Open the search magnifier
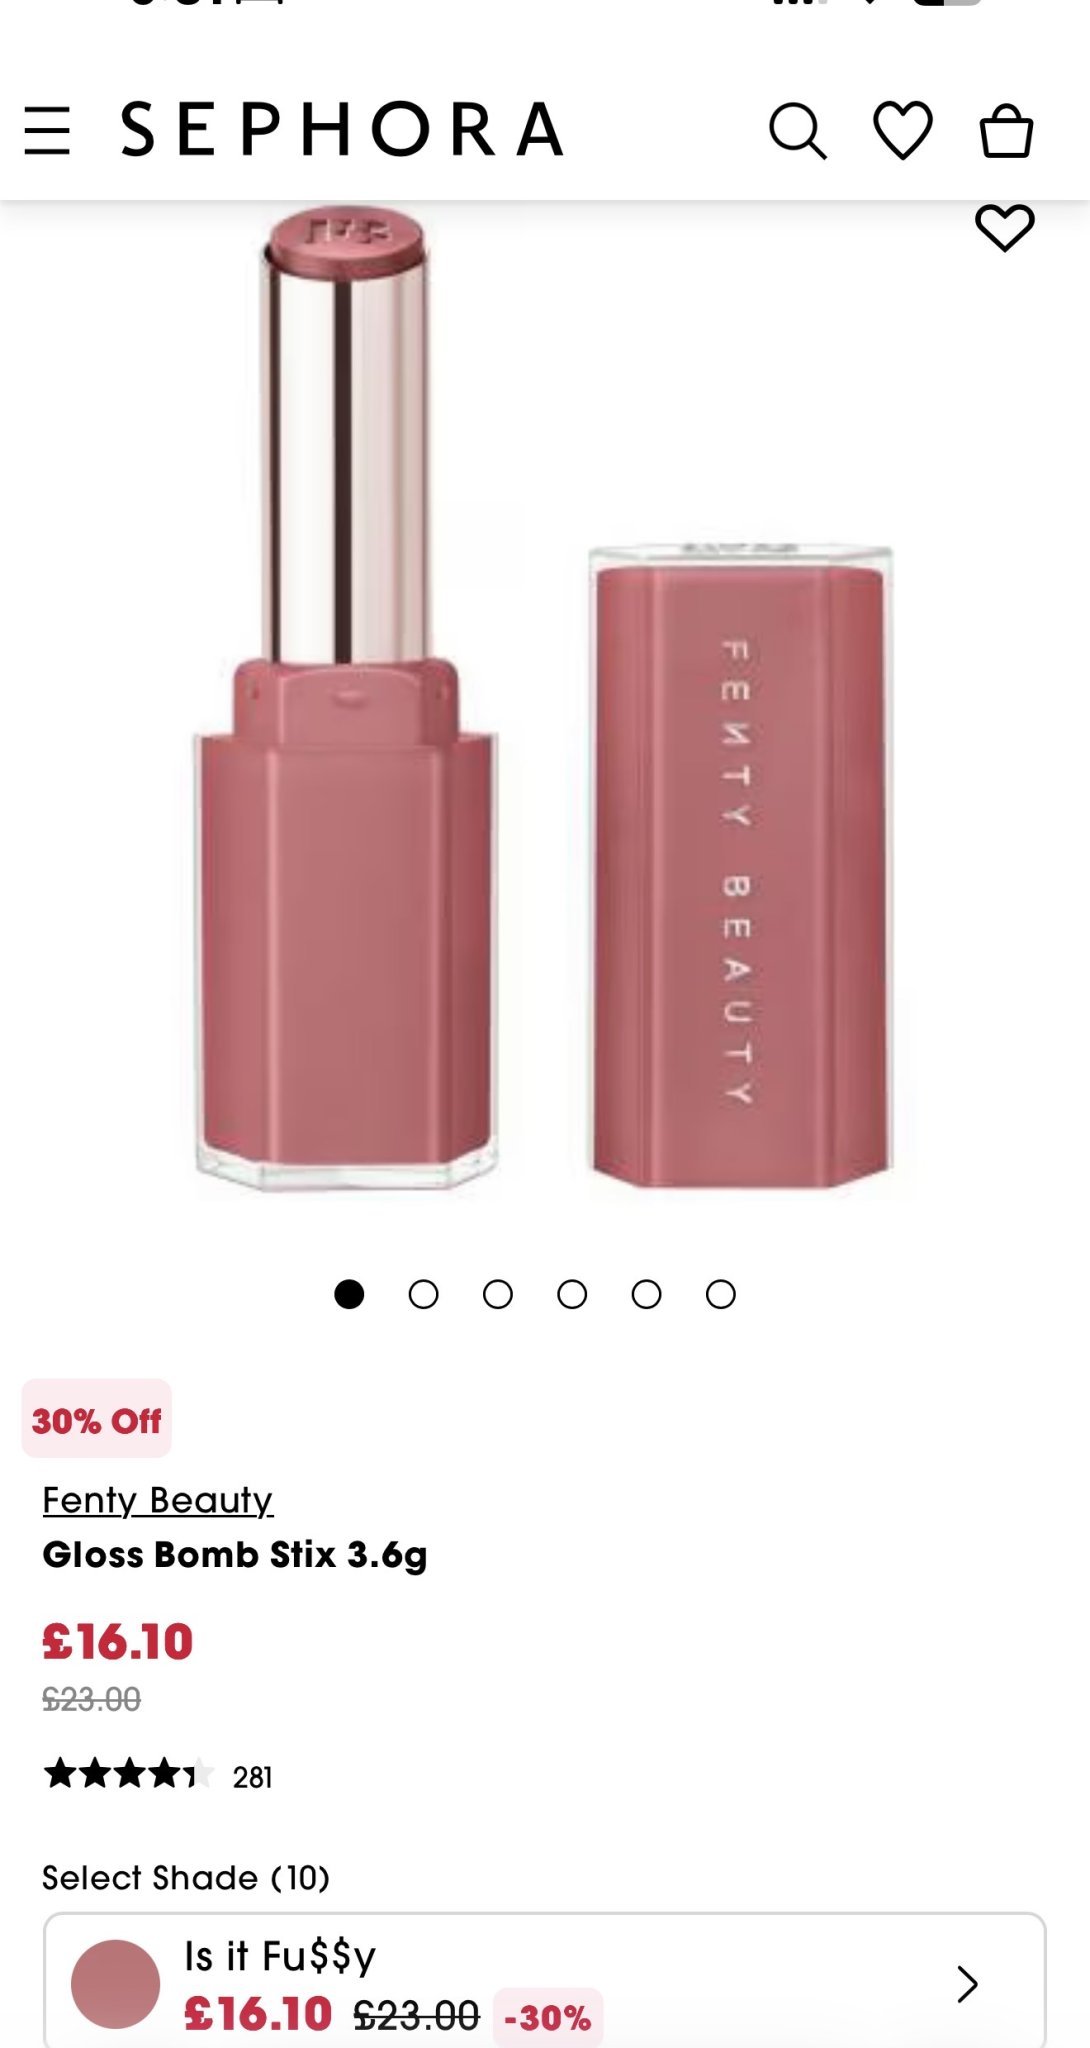Viewport: 1090px width, 2048px height. click(x=798, y=131)
